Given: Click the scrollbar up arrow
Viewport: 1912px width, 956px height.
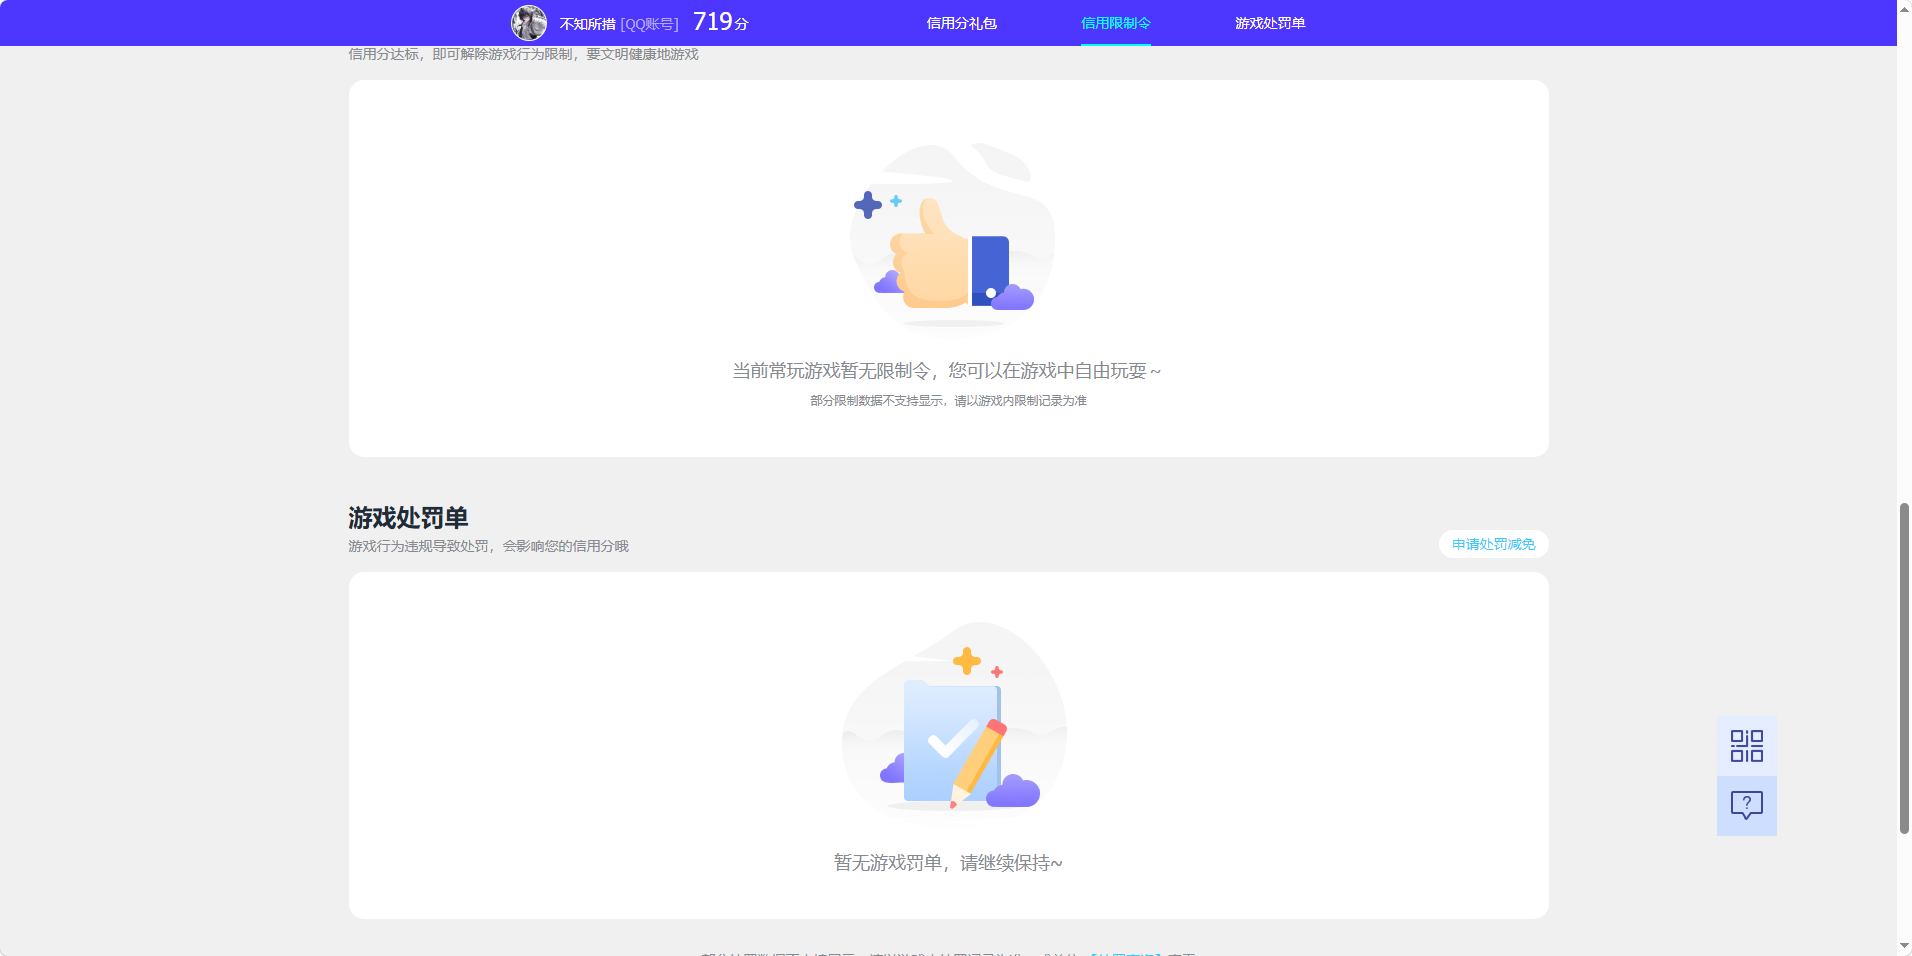Looking at the screenshot, I should [x=1904, y=8].
